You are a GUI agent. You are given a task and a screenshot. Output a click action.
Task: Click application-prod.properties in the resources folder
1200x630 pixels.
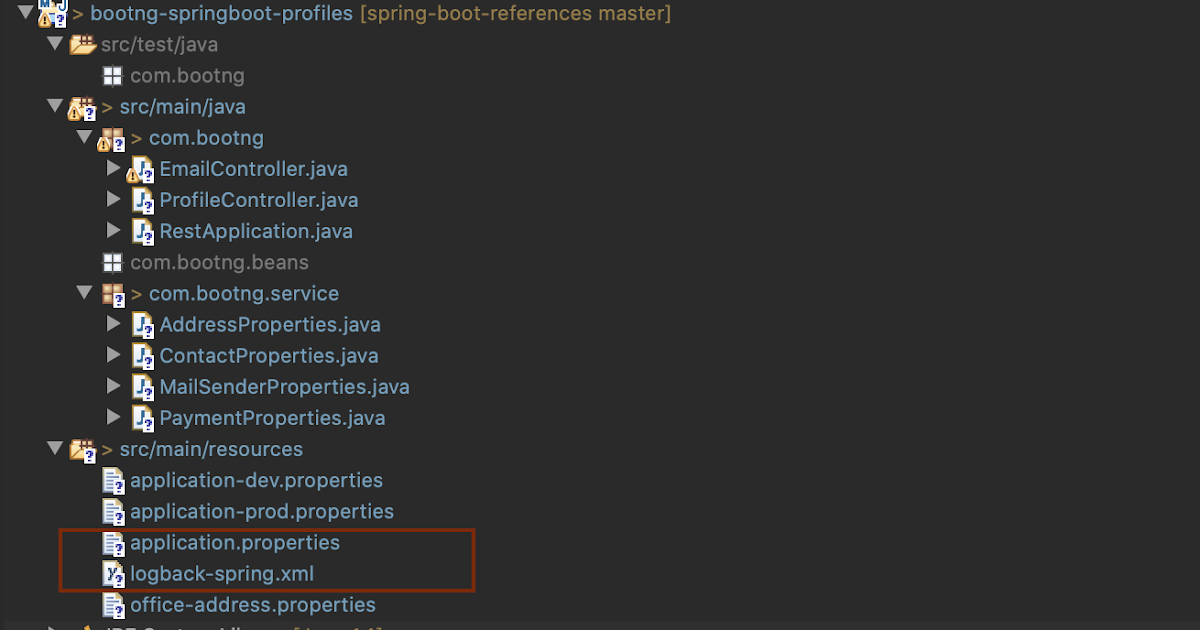(262, 511)
